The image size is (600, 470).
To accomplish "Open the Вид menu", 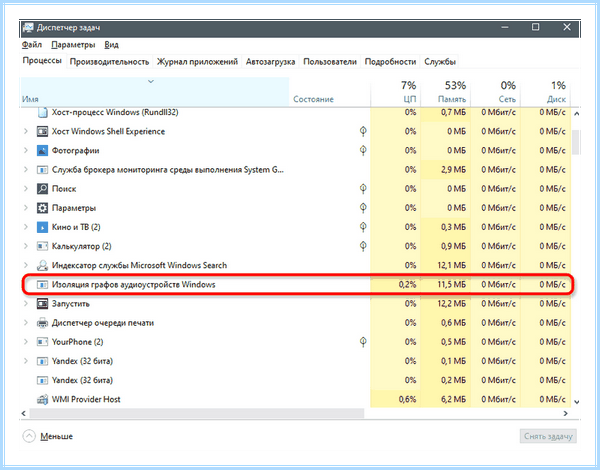I will [111, 45].
